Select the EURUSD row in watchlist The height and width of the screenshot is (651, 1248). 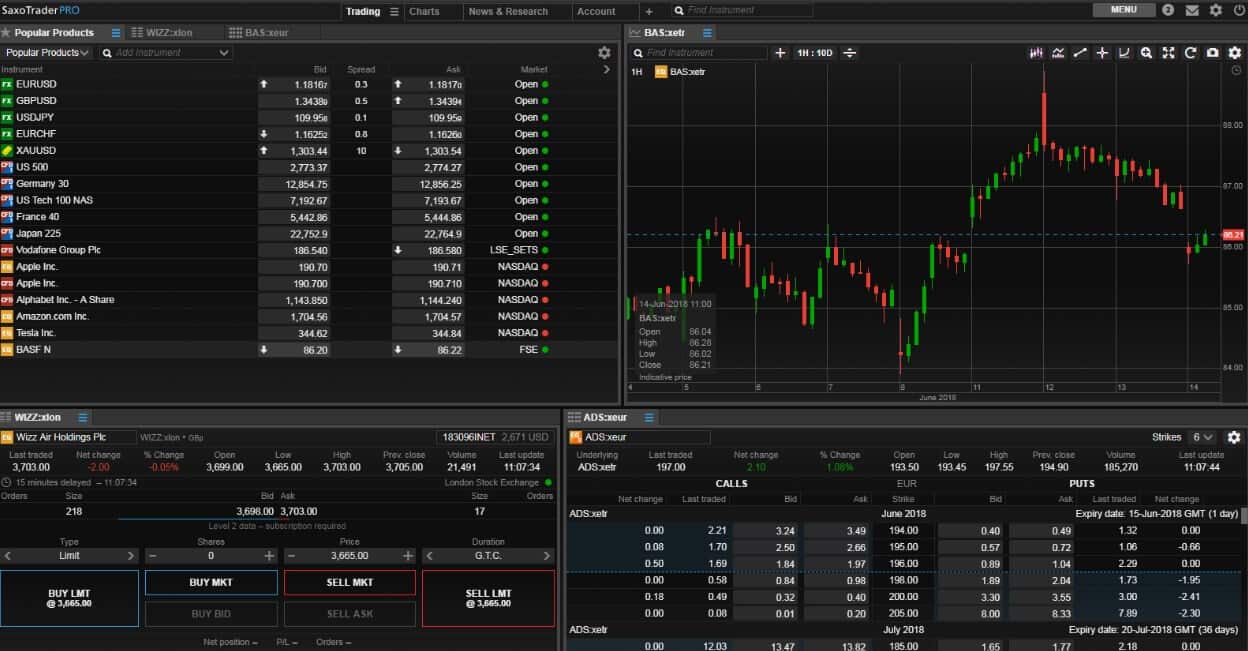pyautogui.click(x=309, y=85)
